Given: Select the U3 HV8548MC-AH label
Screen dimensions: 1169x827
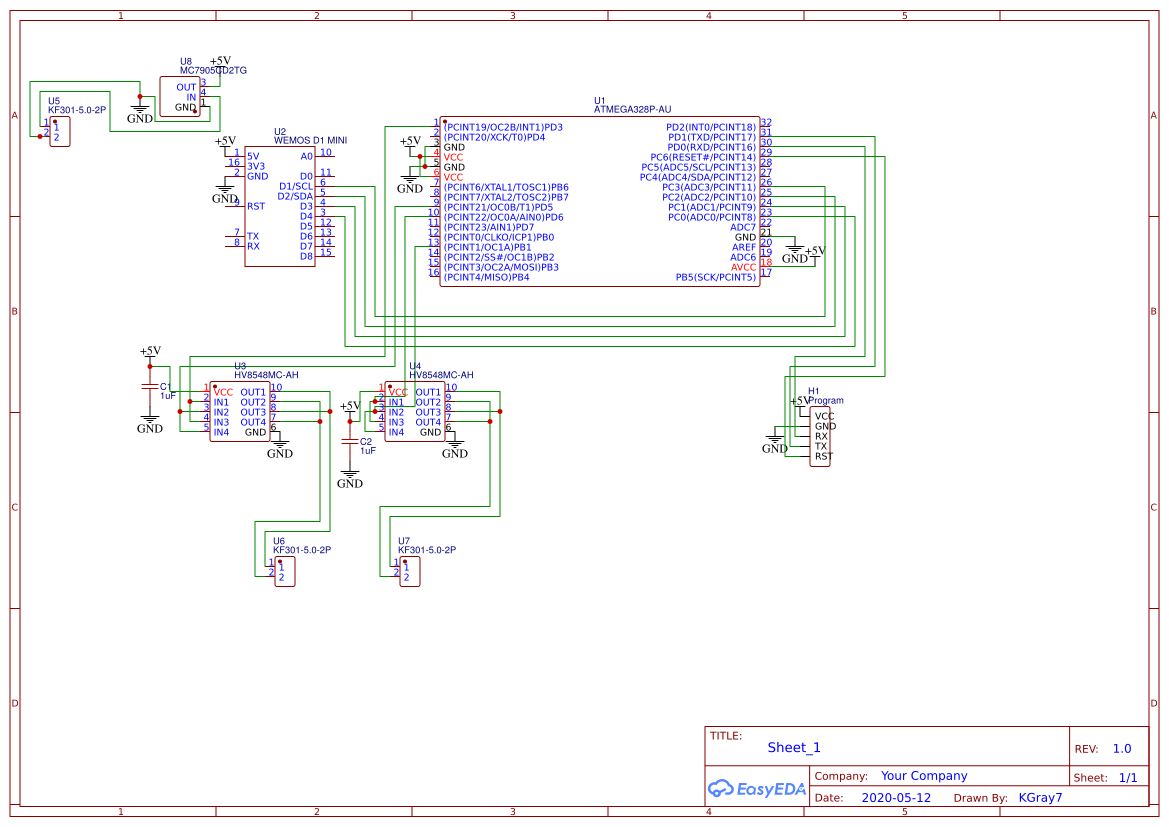Looking at the screenshot, I should (266, 375).
